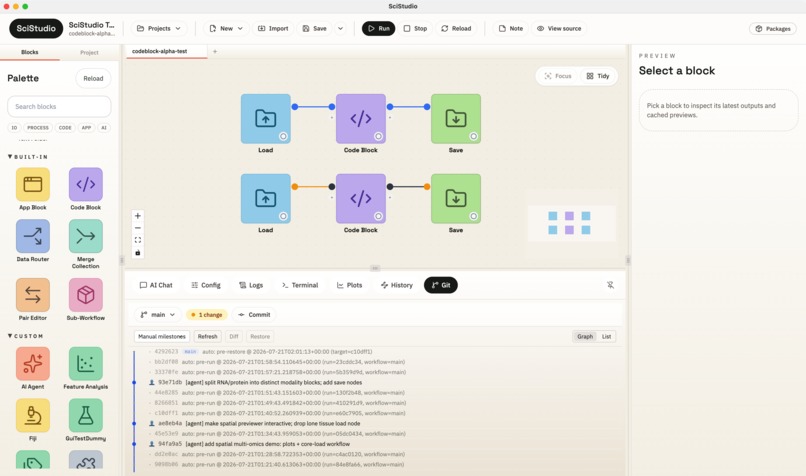
Task: Zoom out on the canvas
Action: [138, 228]
